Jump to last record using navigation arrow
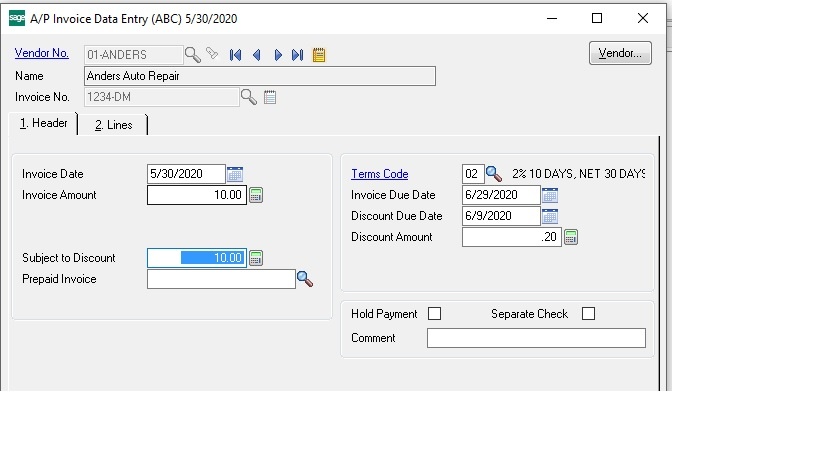This screenshot has width=819, height=460. tap(297, 55)
